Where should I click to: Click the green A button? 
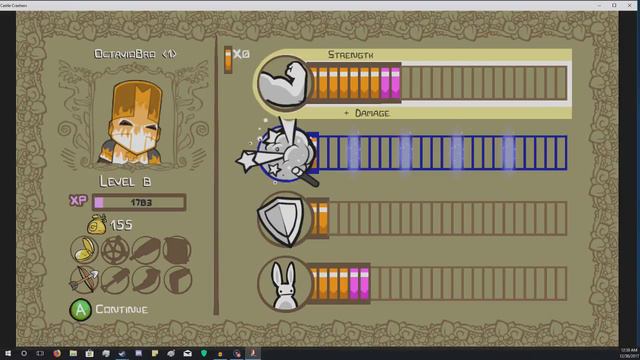80,310
